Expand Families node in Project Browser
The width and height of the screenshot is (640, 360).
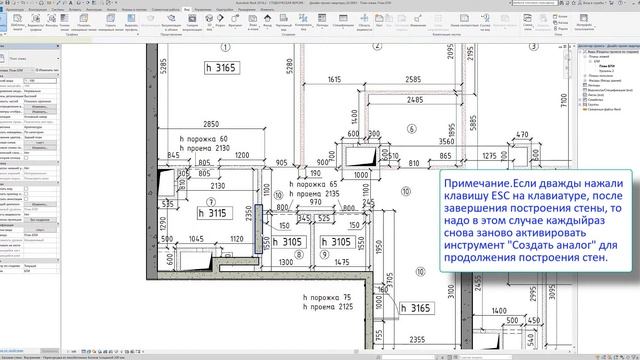tap(580, 100)
